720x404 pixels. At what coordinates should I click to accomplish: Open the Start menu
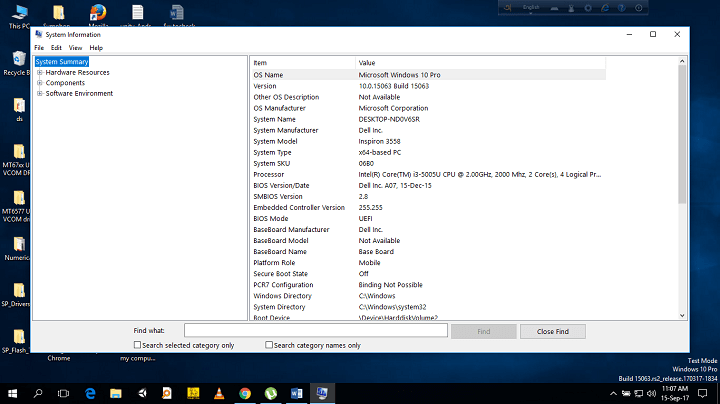(12, 393)
